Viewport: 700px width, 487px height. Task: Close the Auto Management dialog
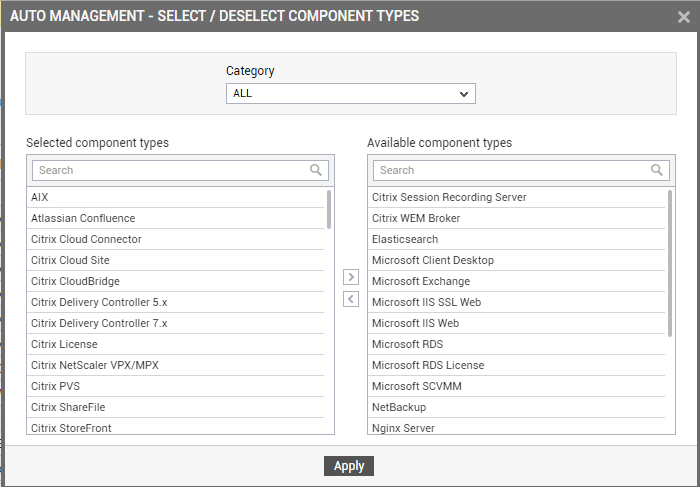tap(683, 17)
